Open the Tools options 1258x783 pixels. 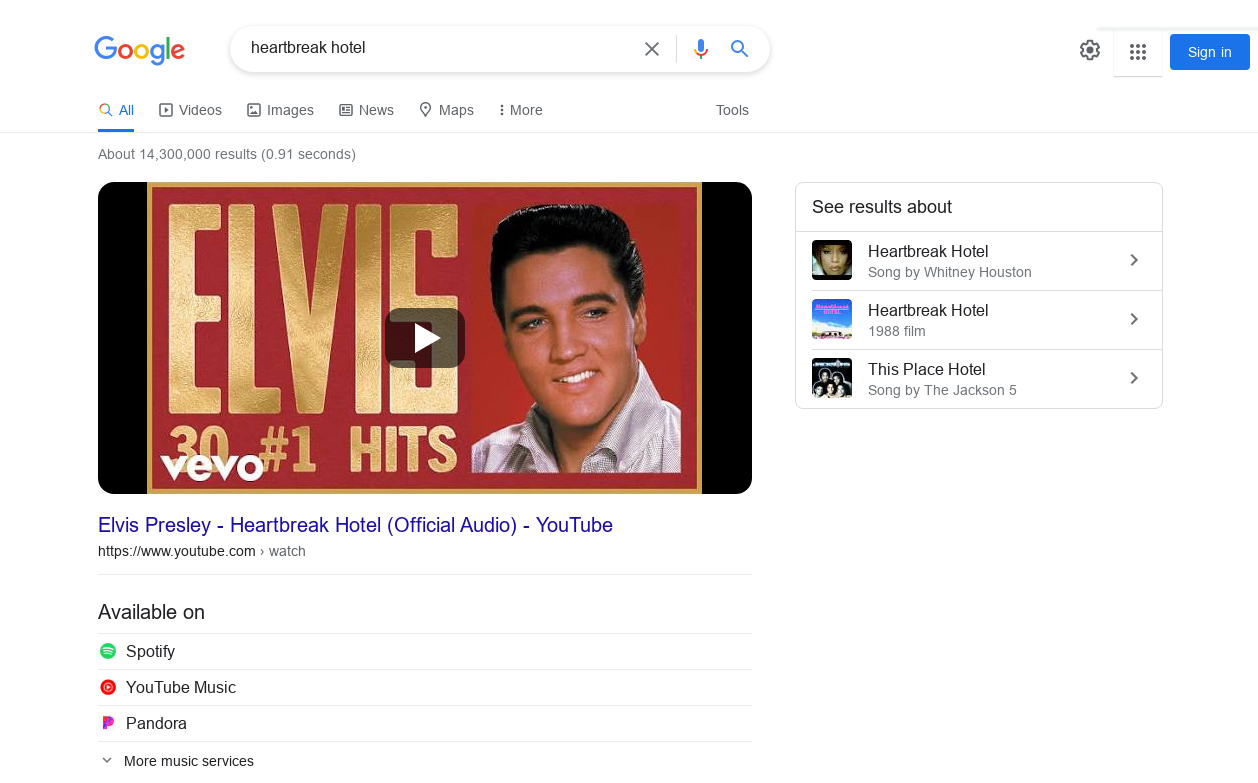tap(732, 110)
